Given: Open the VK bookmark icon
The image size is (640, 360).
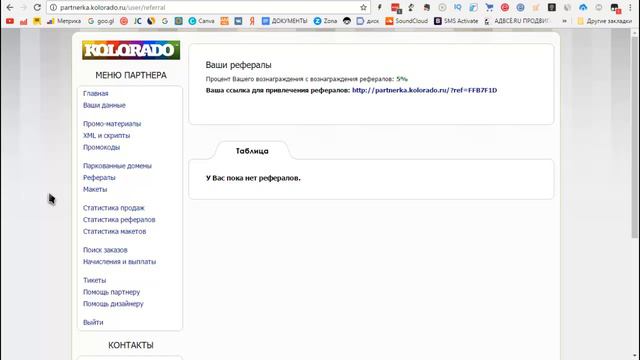Looking at the screenshot, I should [x=238, y=21].
